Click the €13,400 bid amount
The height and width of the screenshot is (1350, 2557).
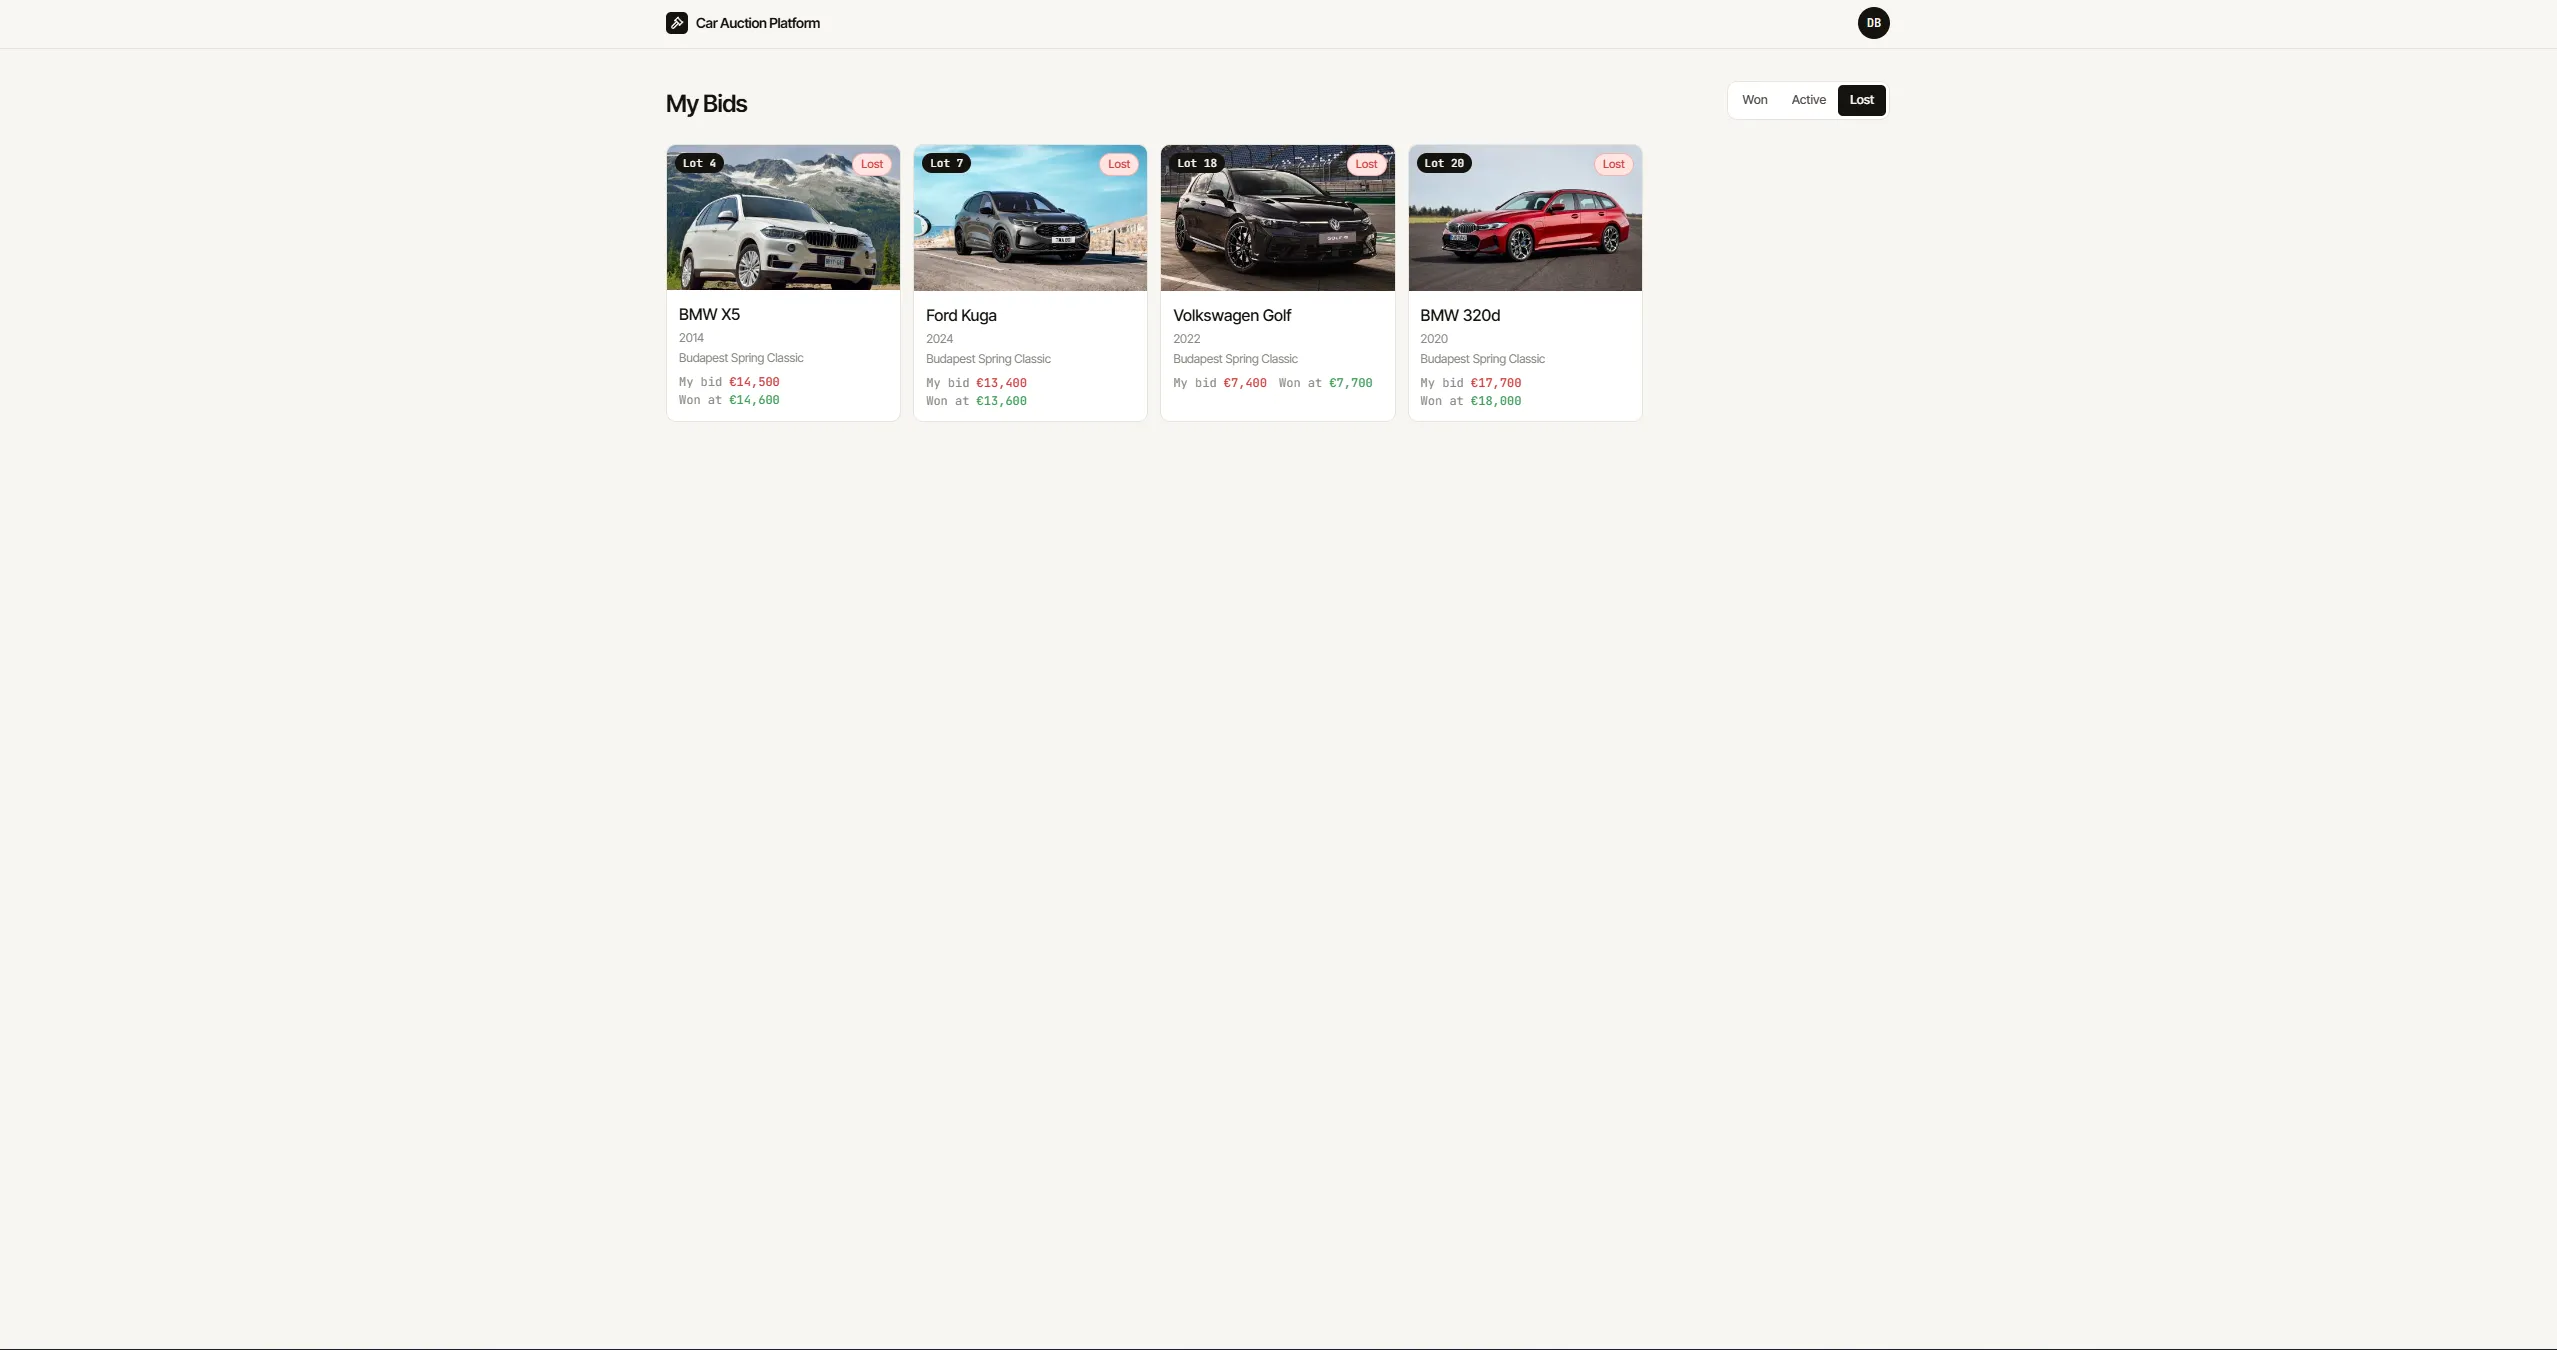tap(1001, 383)
